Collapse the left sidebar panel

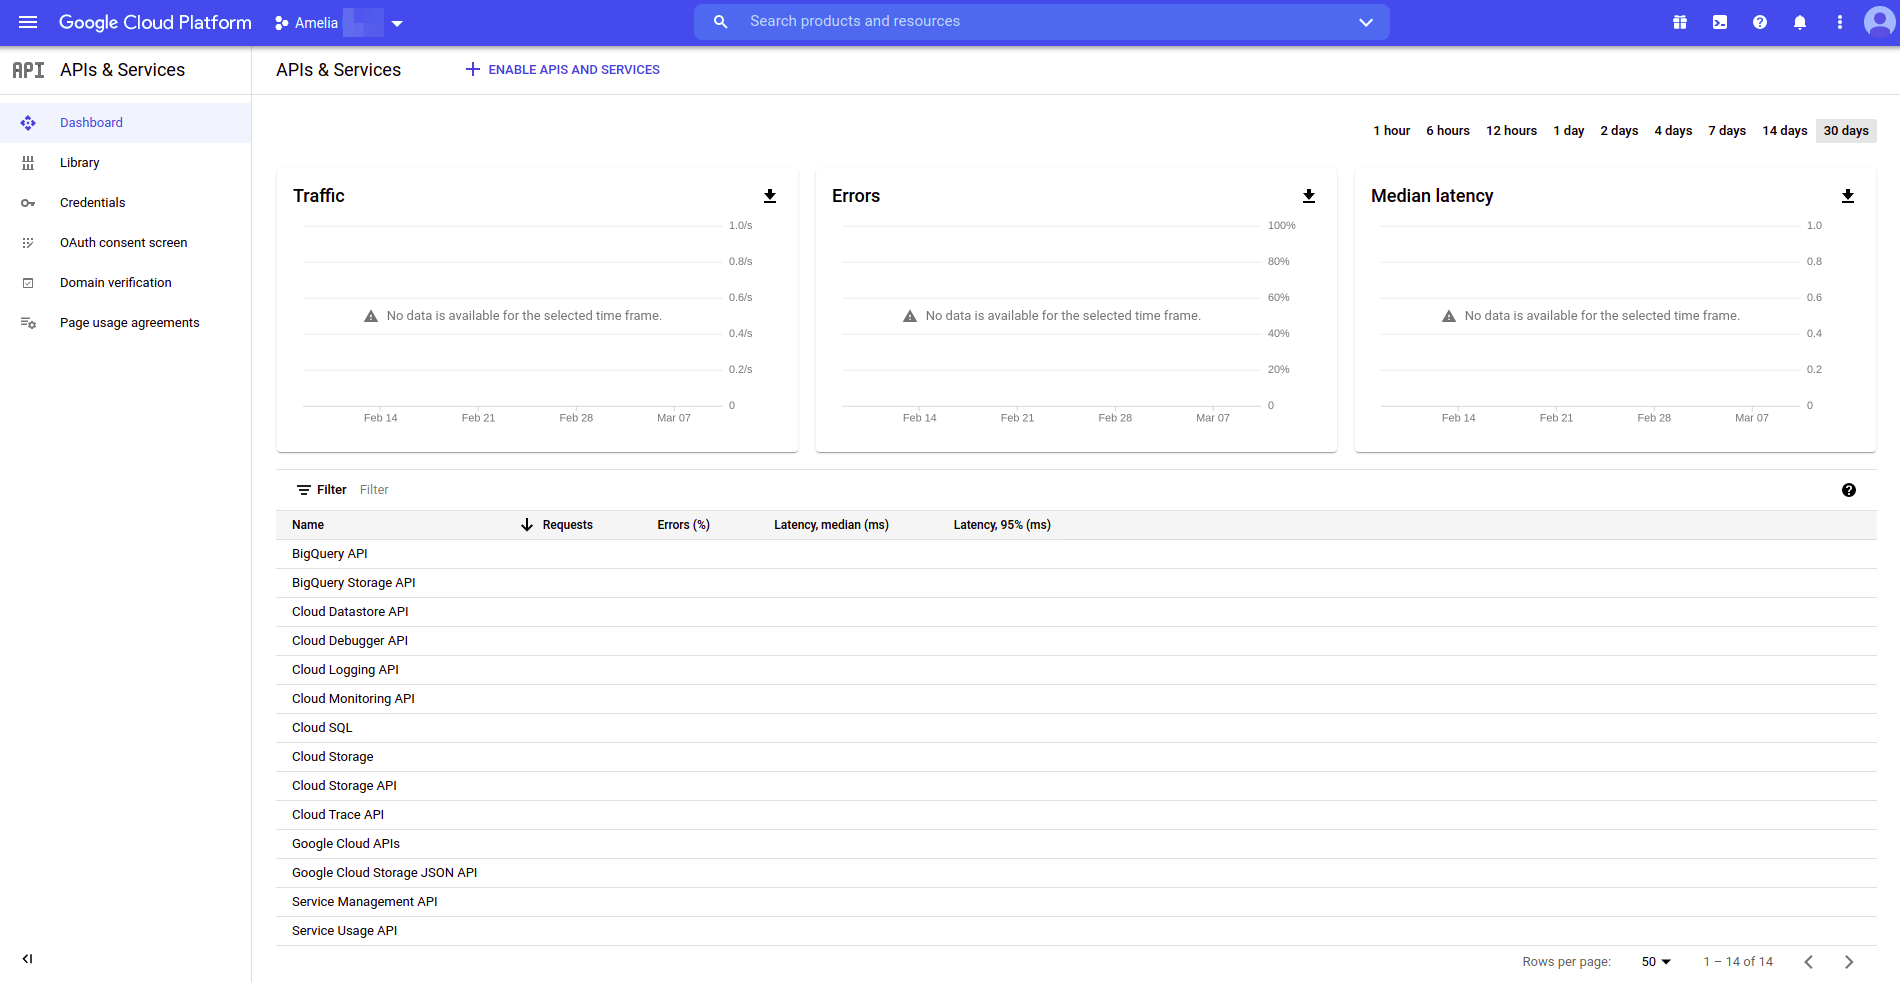click(28, 958)
